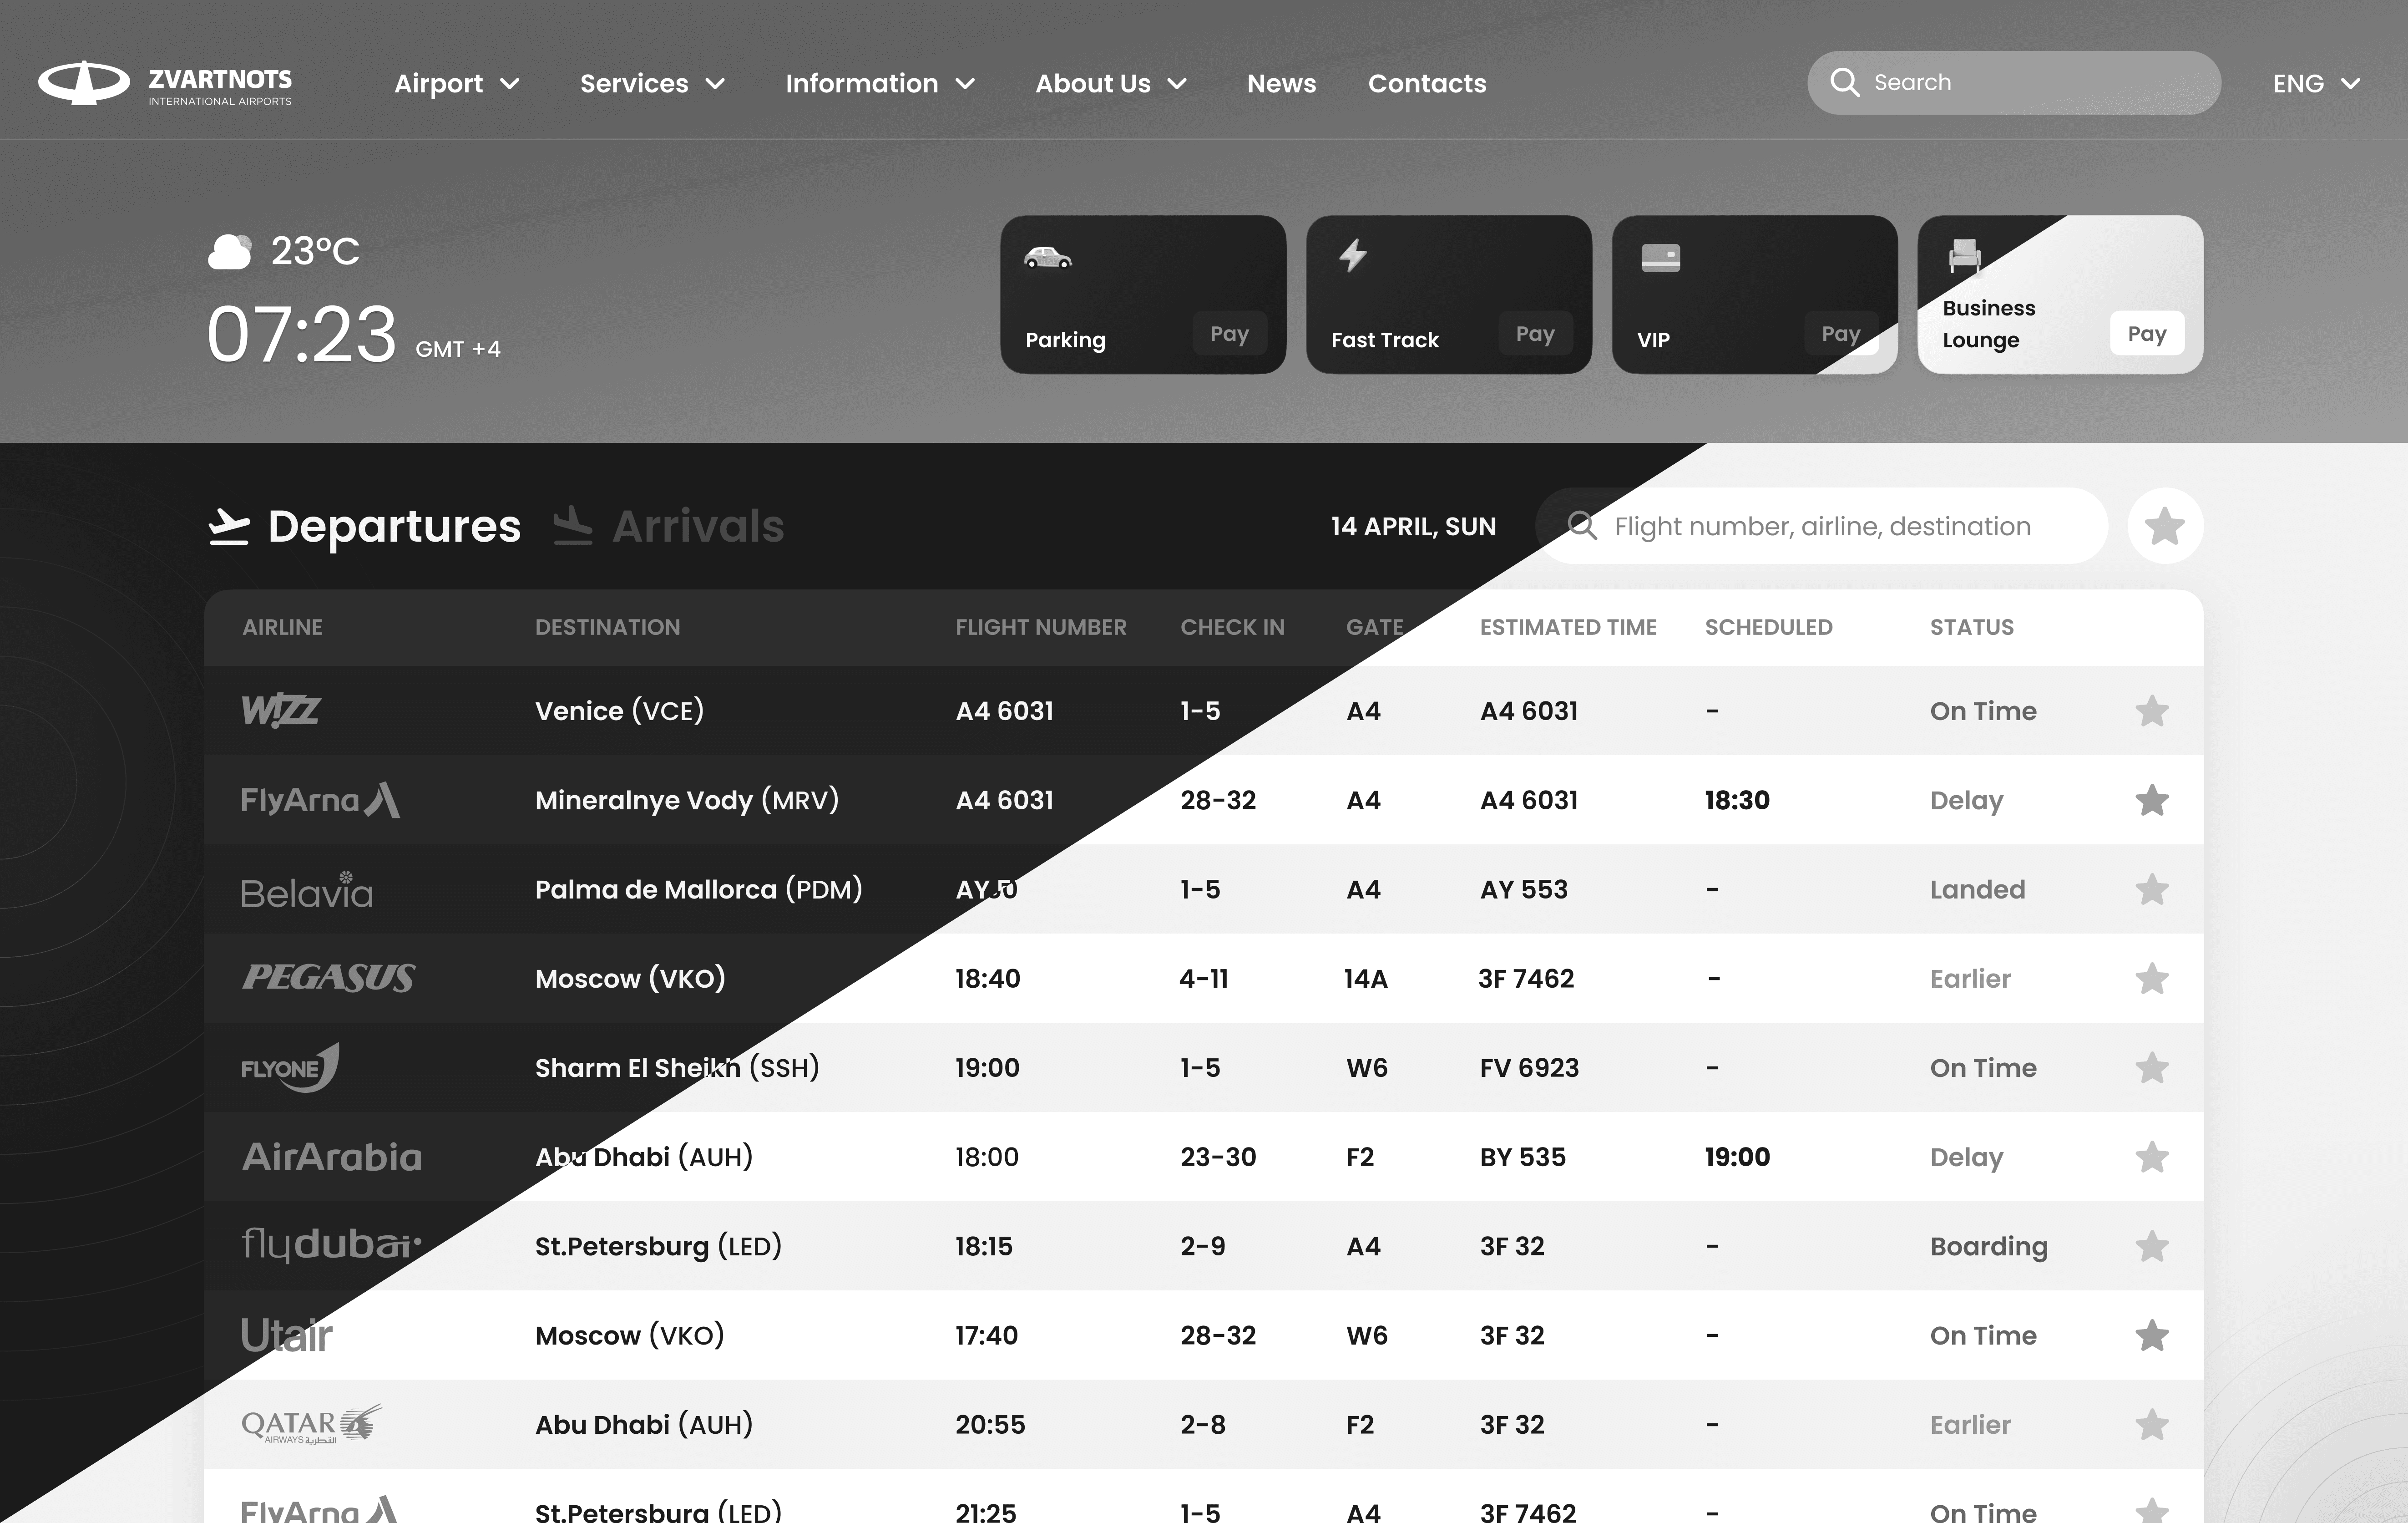The width and height of the screenshot is (2408, 1523).
Task: Click the Wizz airline logo
Action: tap(281, 711)
